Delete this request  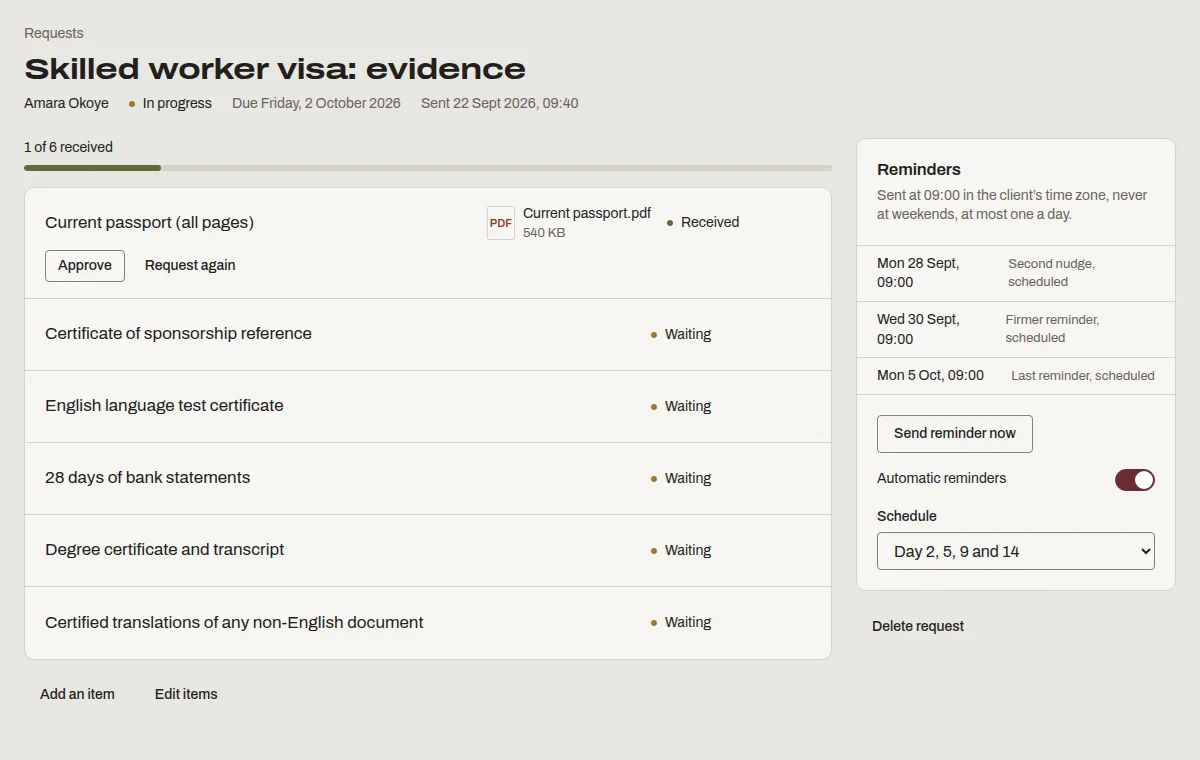(918, 626)
